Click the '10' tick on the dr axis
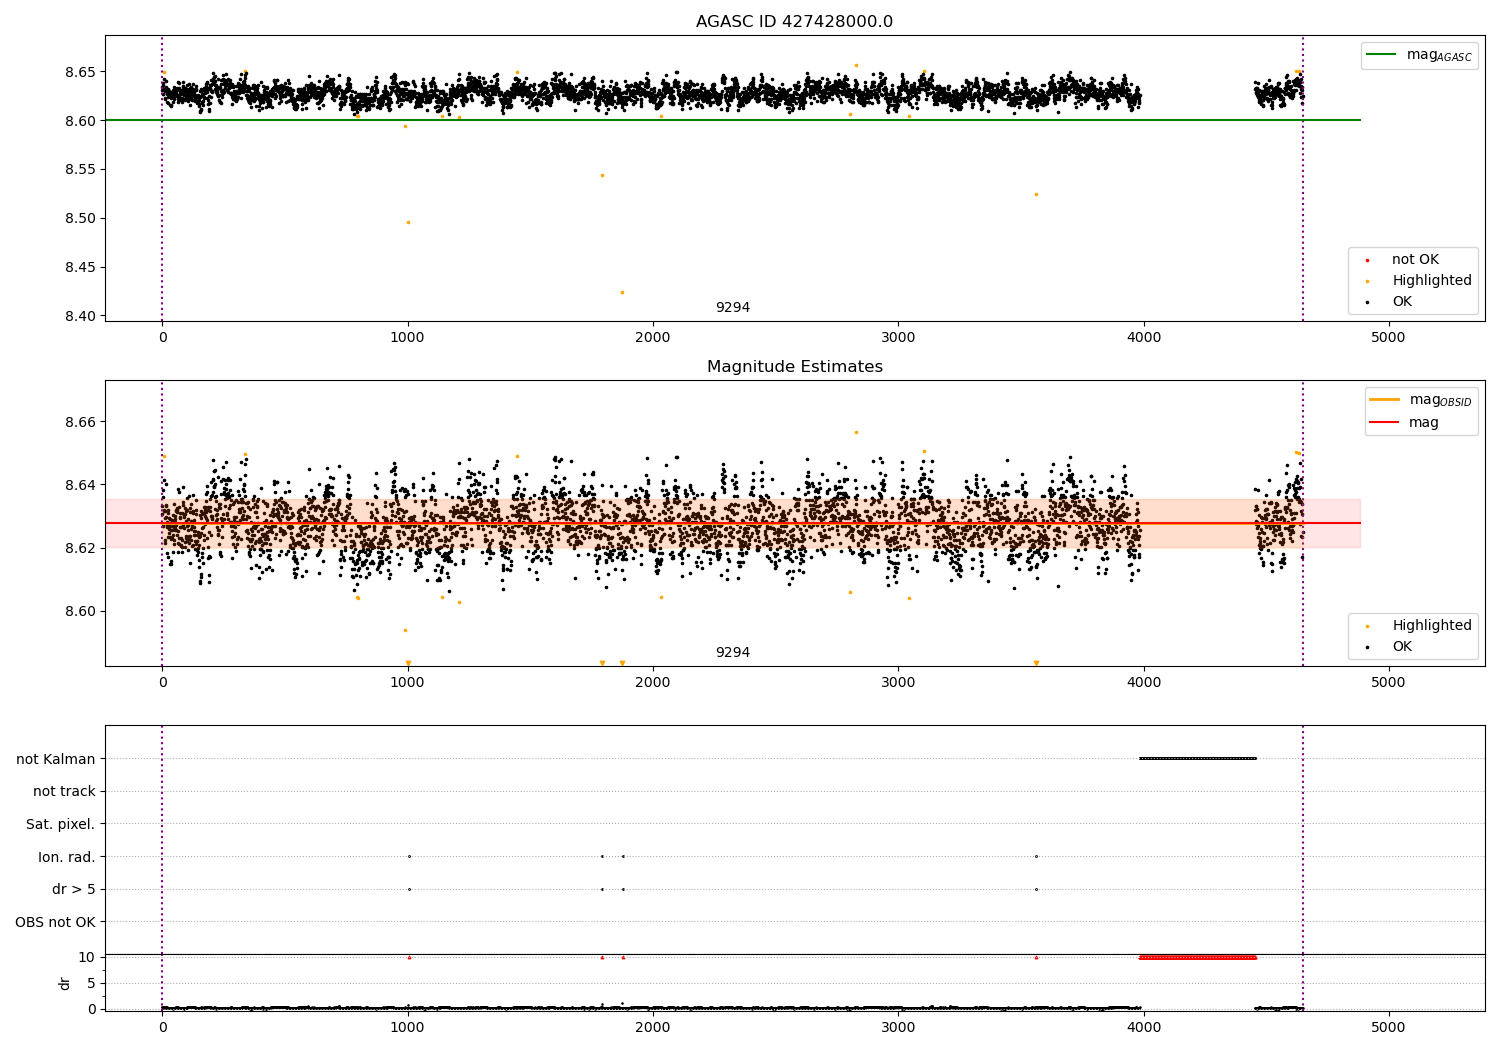Screen dimensions: 1500x1050 click(87, 957)
